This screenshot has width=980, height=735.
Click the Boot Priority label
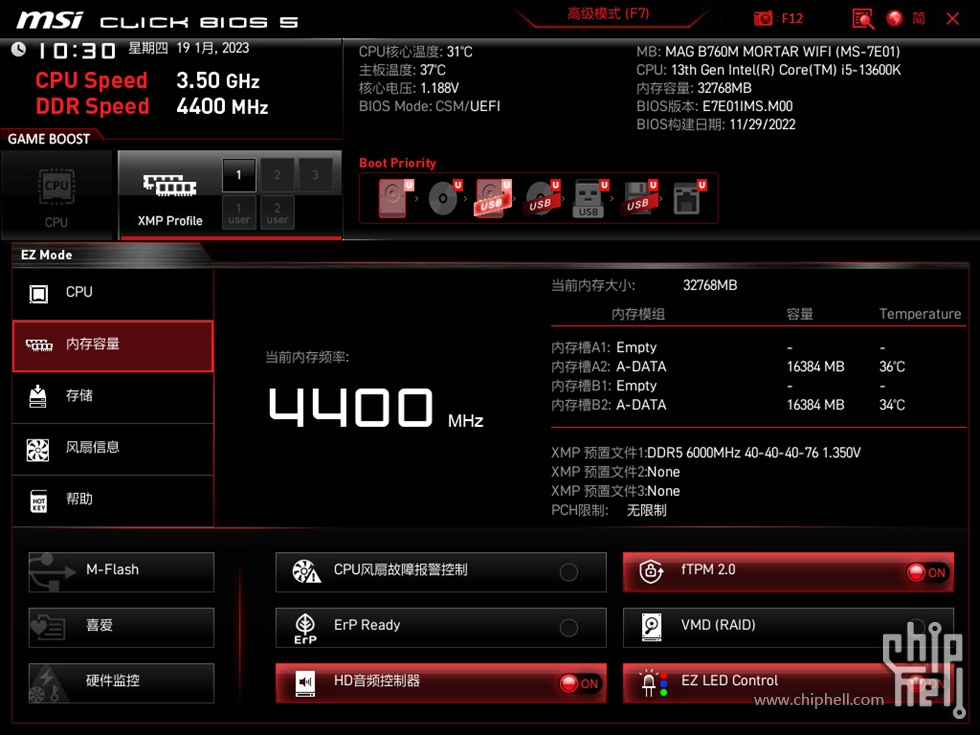(x=398, y=163)
